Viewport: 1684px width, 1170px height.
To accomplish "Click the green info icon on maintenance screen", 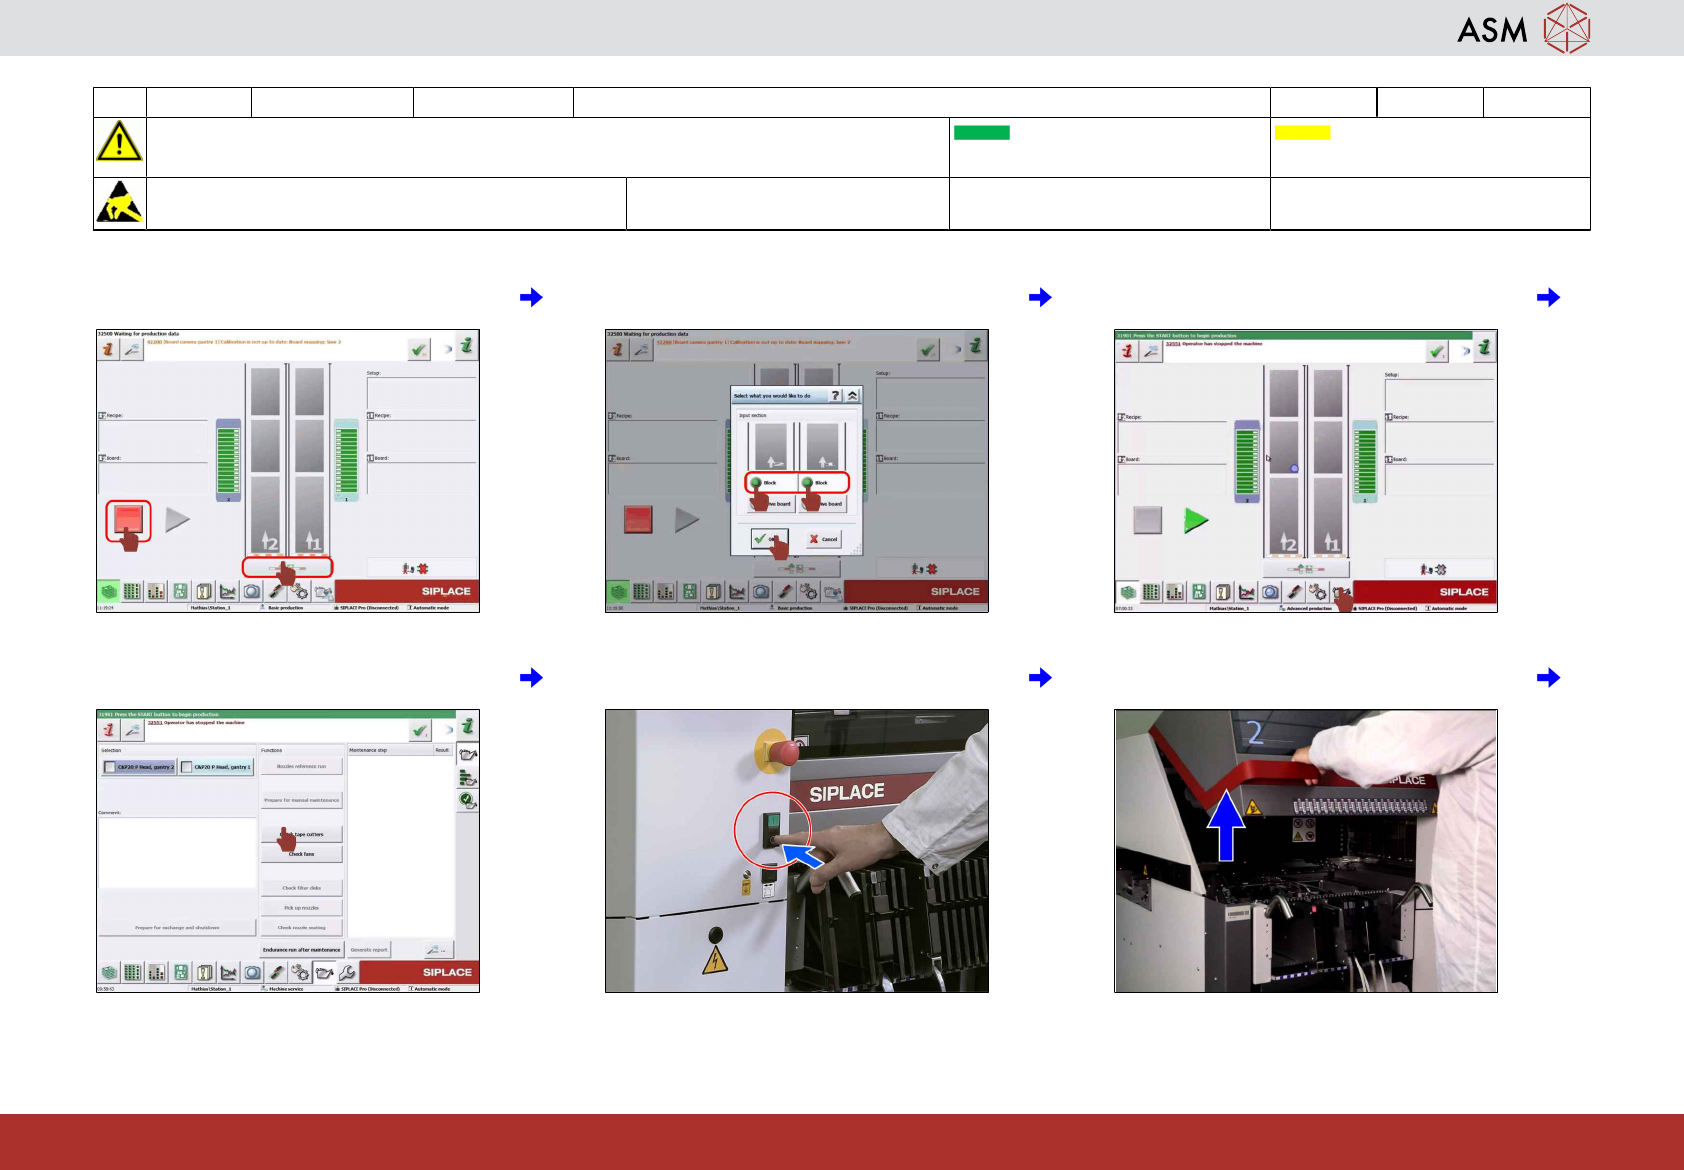I will point(467,727).
